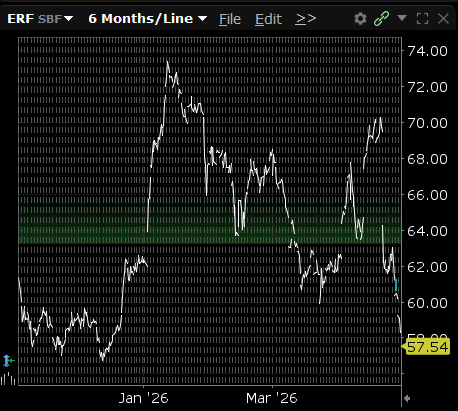
Task: Open the ERF SBF symbol dropdown
Action: tap(40, 19)
